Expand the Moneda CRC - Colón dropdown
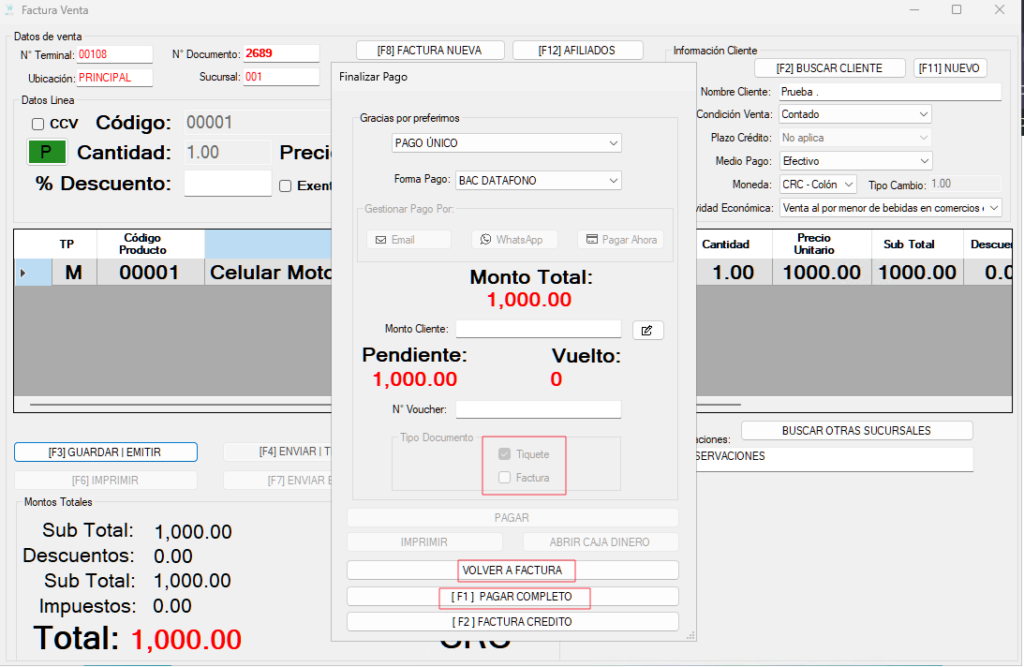This screenshot has width=1024, height=667. click(x=817, y=184)
